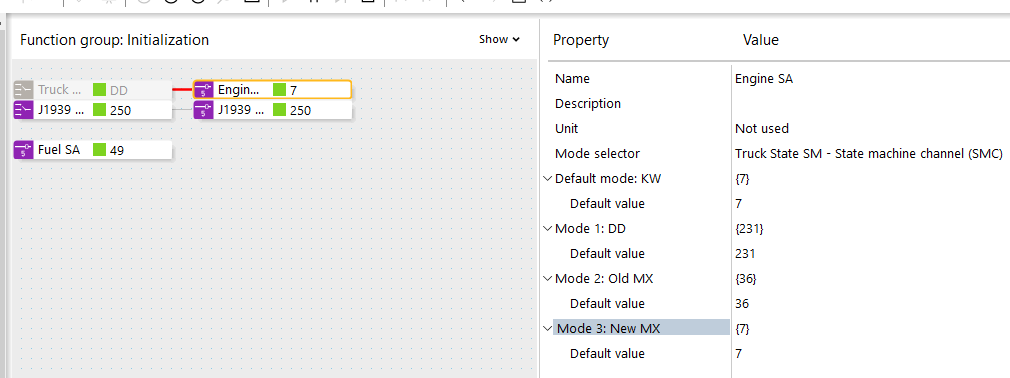Select the Default mode: KW label

pyautogui.click(x=608, y=178)
